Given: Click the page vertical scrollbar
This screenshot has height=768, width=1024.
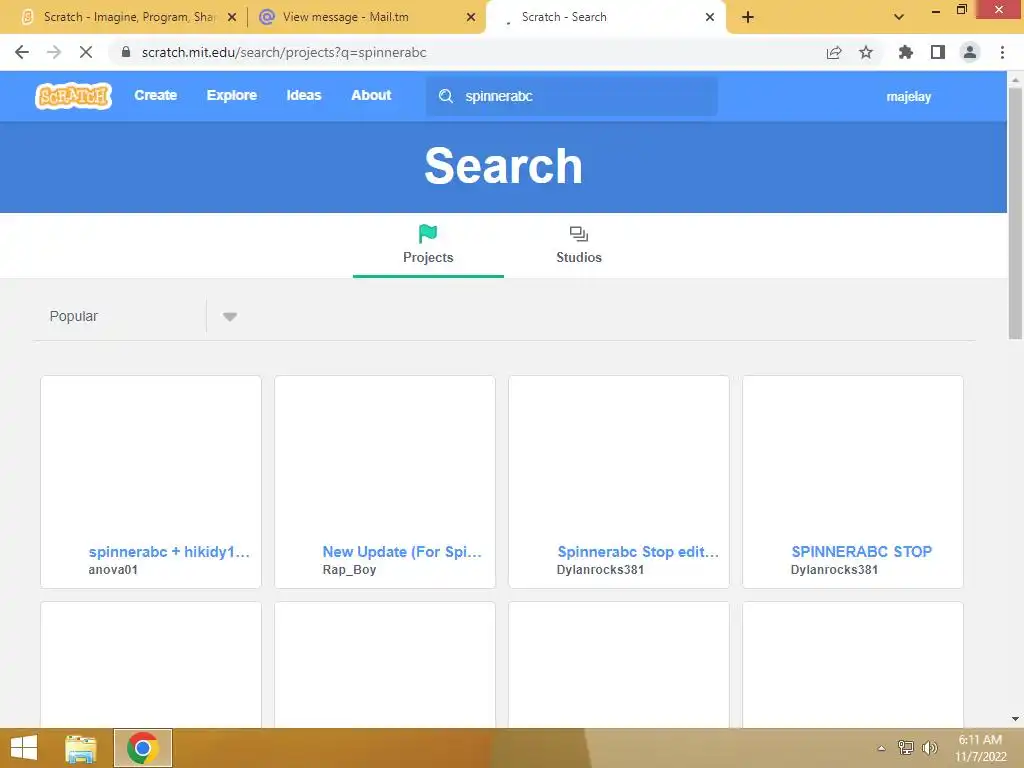Looking at the screenshot, I should coord(1015,213).
